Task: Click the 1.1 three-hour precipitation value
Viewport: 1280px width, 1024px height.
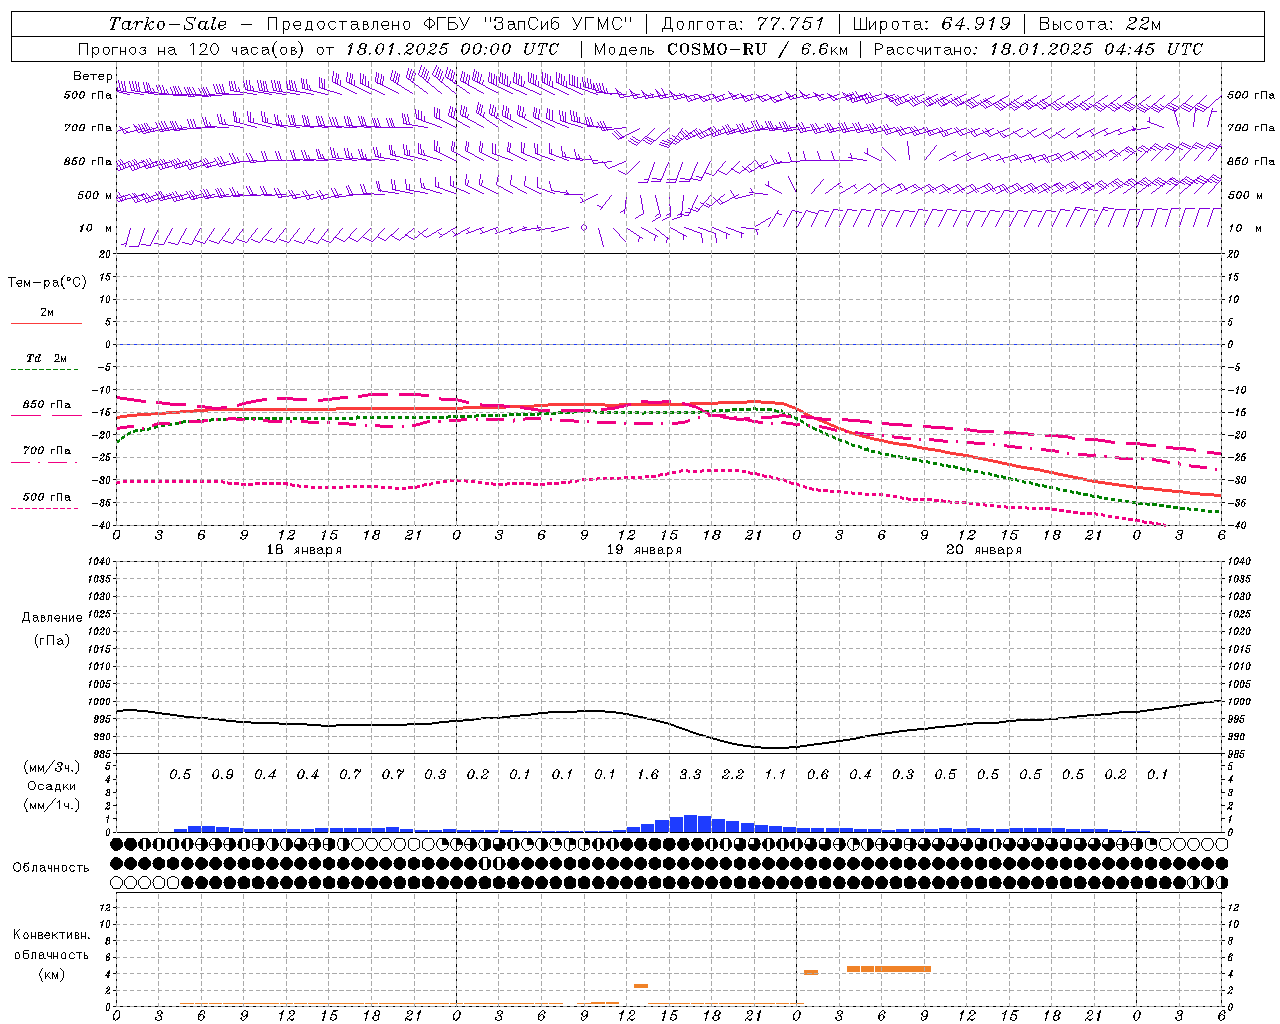Action: coord(775,775)
